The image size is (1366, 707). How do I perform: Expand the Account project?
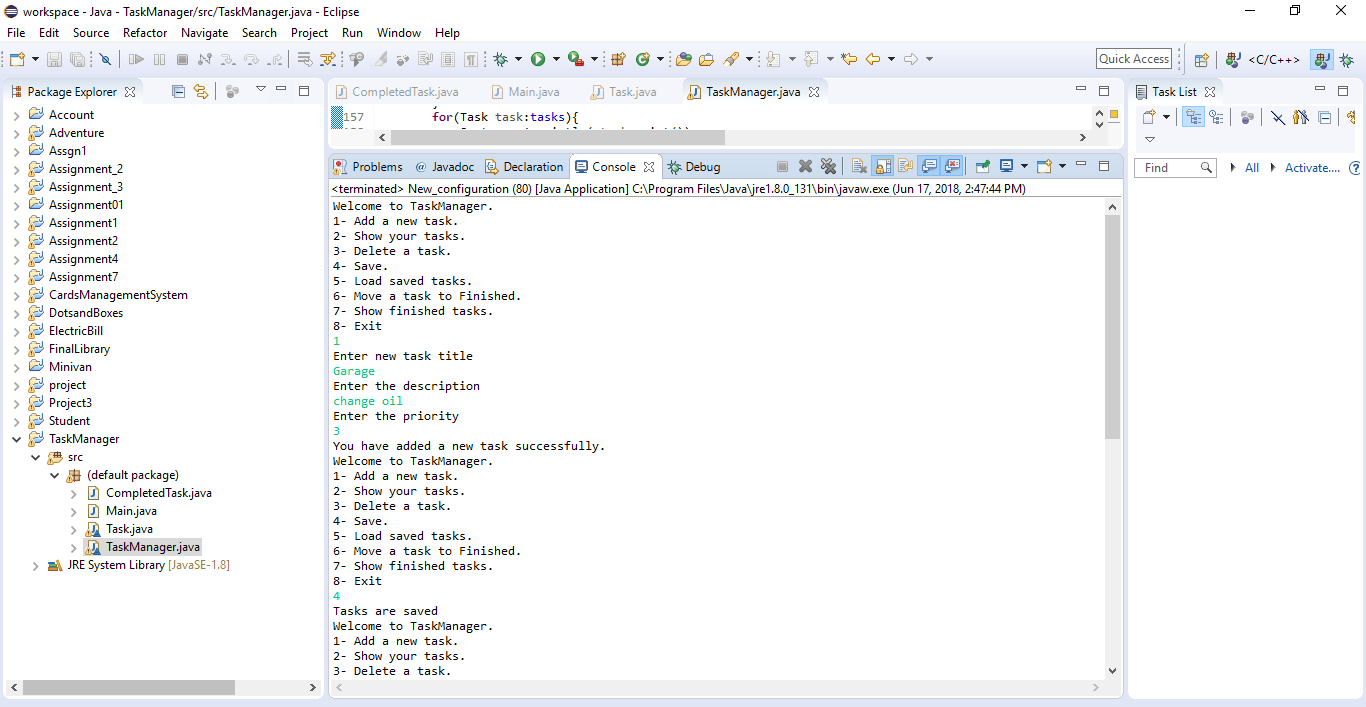[x=16, y=115]
